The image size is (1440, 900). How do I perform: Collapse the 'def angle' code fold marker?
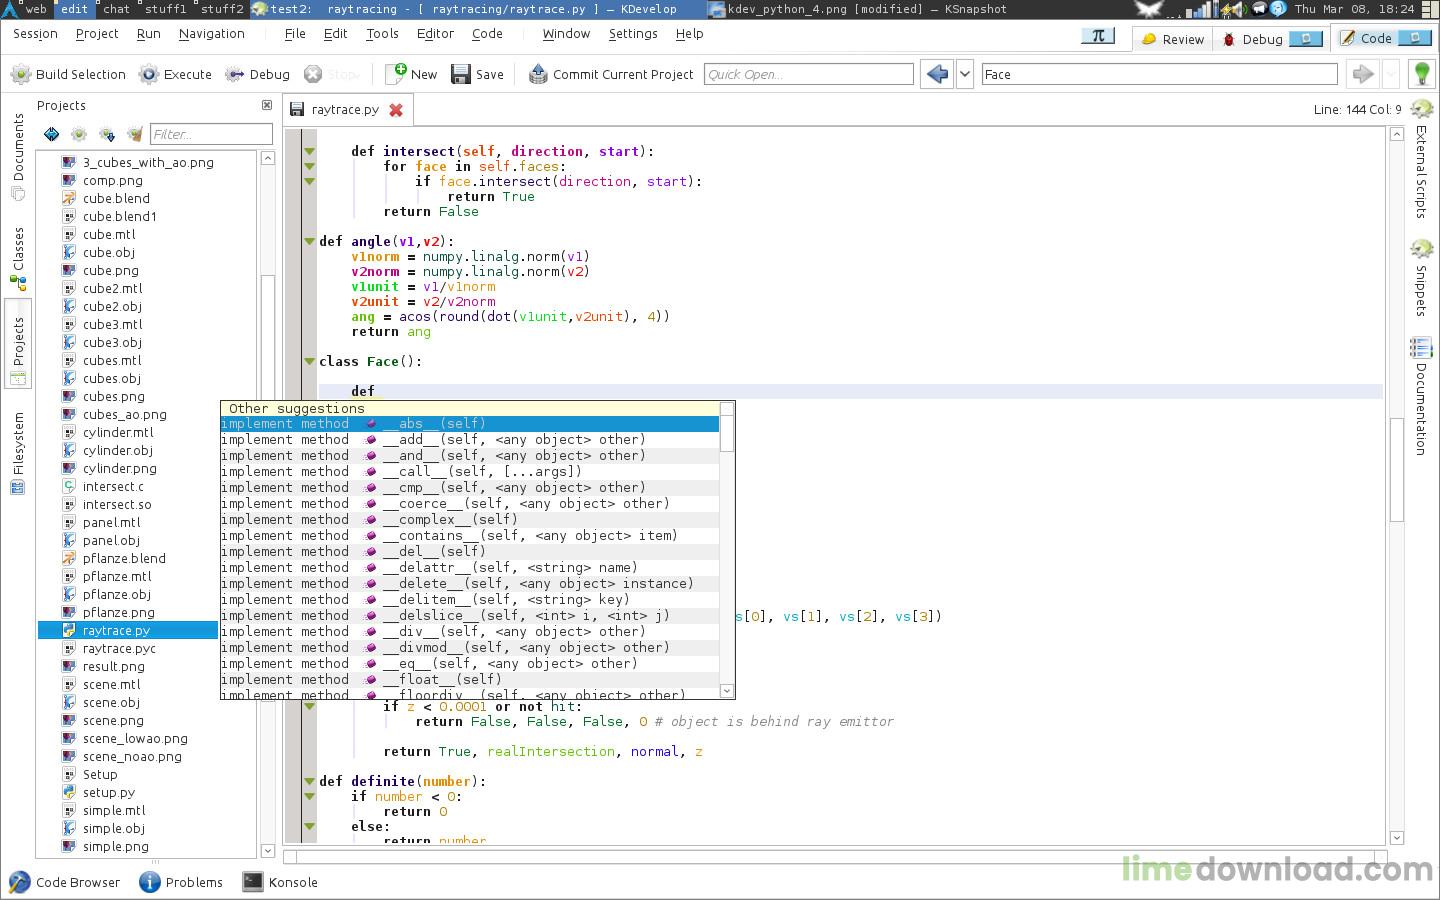click(310, 242)
